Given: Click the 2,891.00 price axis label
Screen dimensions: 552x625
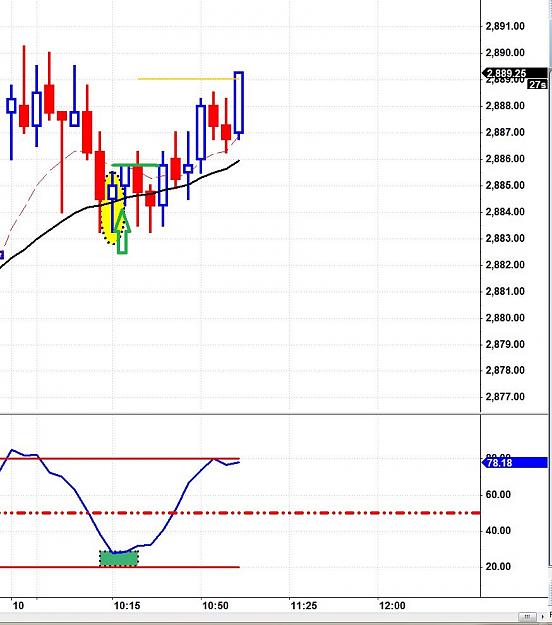Looking at the screenshot, I should click(505, 26).
